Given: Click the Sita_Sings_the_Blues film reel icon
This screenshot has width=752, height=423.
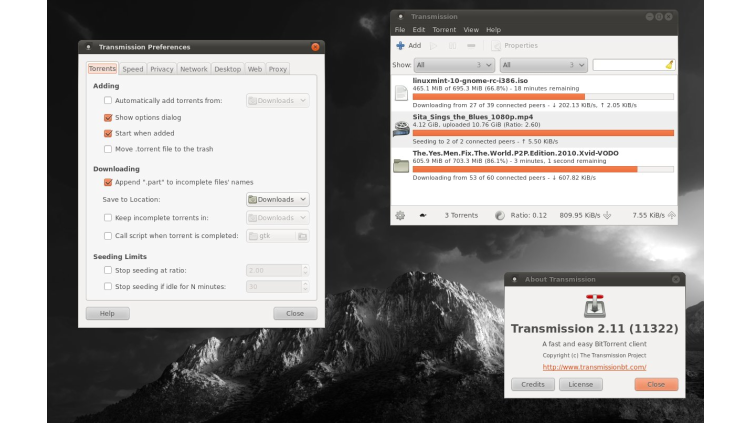Looking at the screenshot, I should [x=401, y=129].
